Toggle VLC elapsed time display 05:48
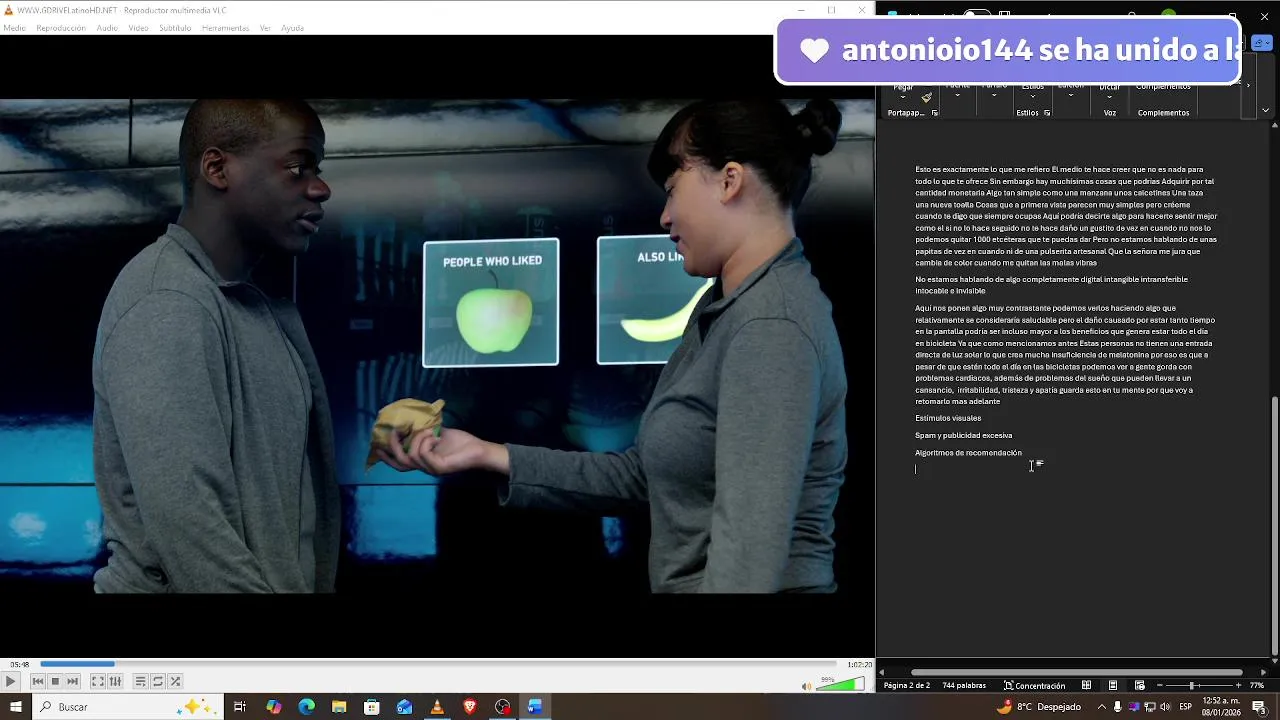1280x720 pixels. 19,664
